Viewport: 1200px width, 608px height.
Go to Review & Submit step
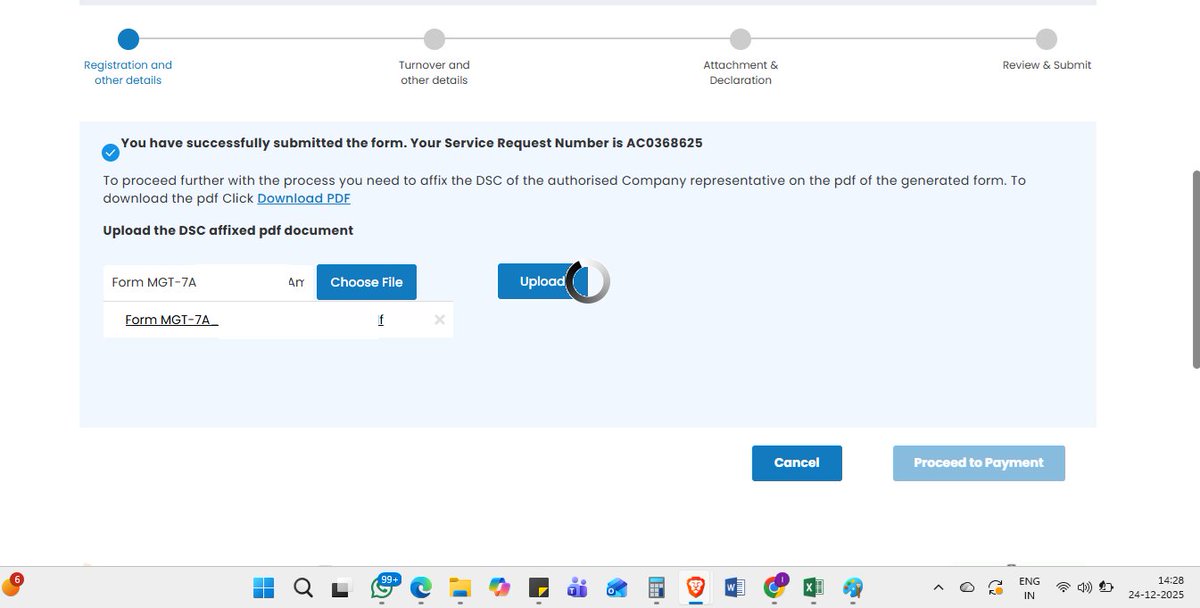(1046, 50)
